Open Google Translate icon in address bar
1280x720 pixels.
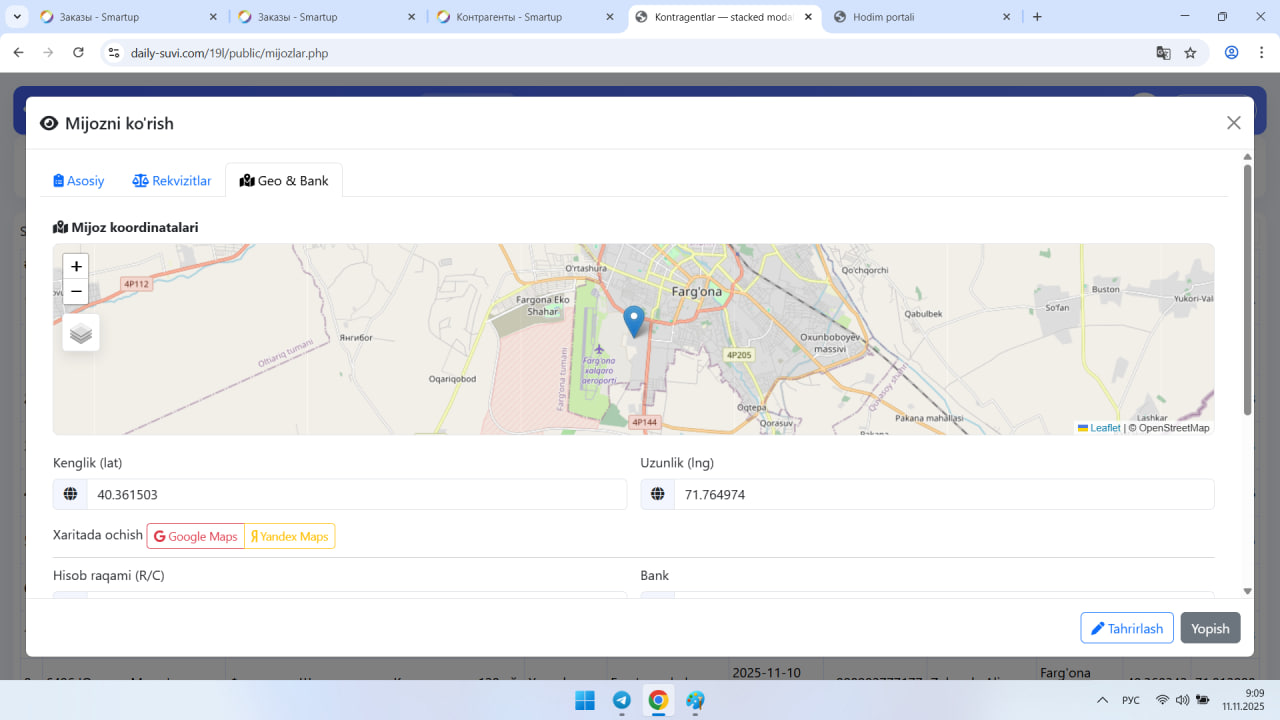[1163, 53]
